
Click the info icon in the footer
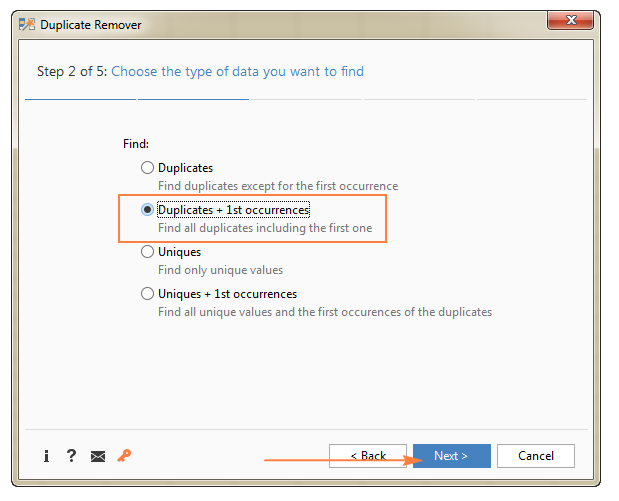coord(46,456)
